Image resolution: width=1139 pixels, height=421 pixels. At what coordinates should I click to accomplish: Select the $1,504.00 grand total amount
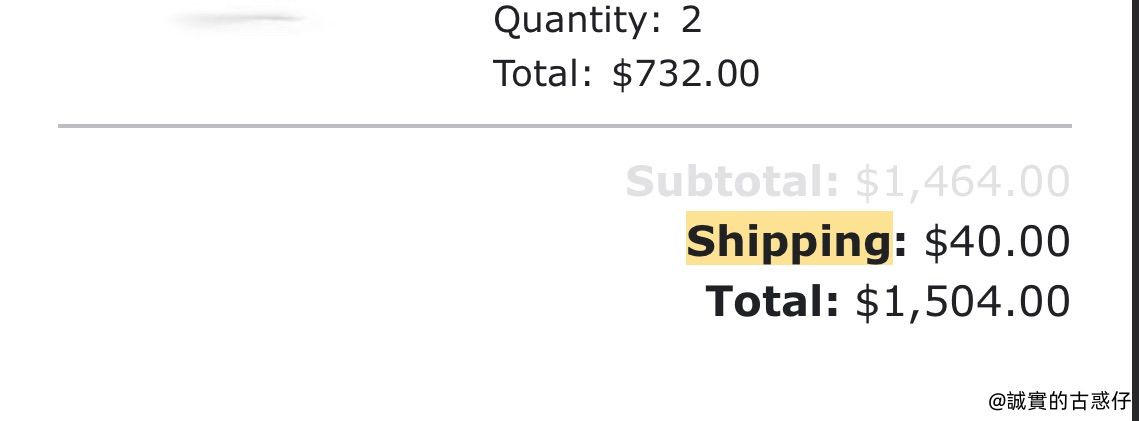pos(962,302)
